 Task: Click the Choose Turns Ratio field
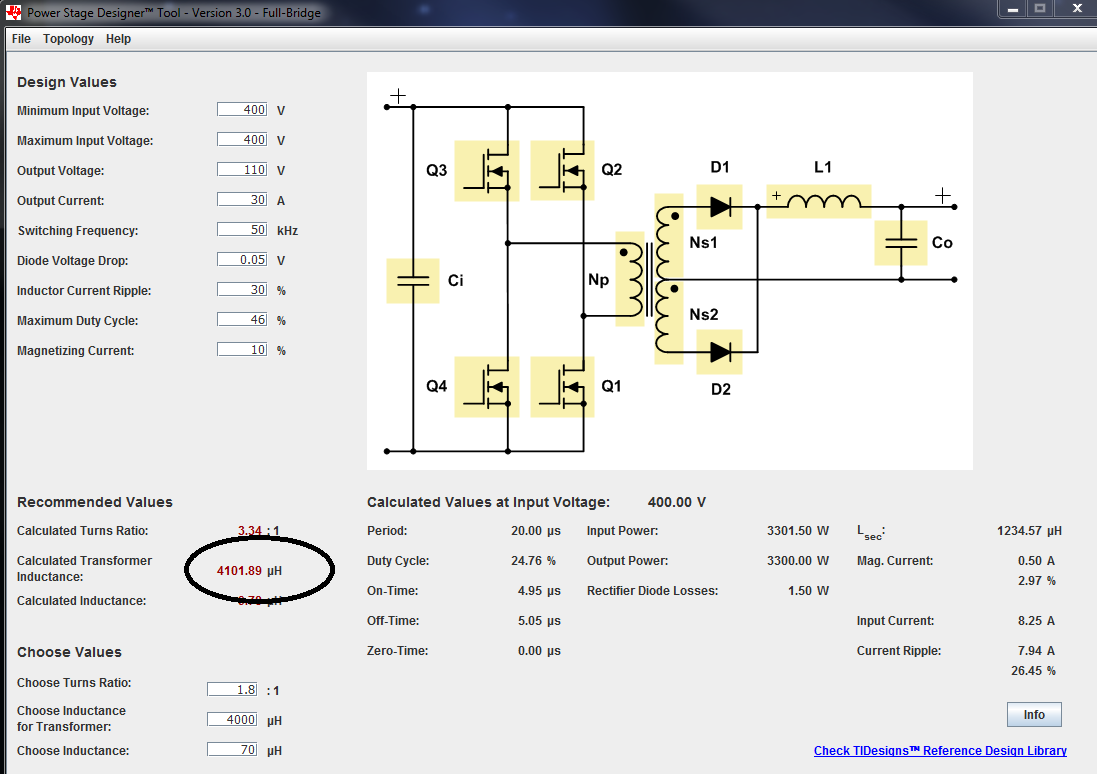click(x=232, y=690)
